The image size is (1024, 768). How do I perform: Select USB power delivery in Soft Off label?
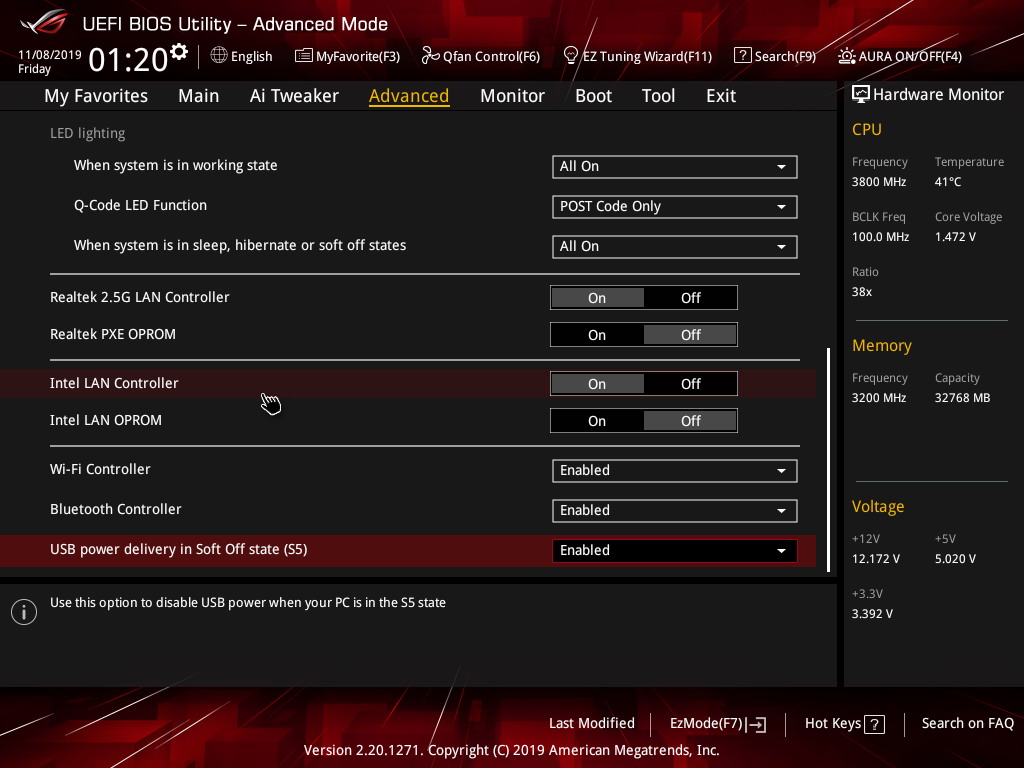coord(178,549)
